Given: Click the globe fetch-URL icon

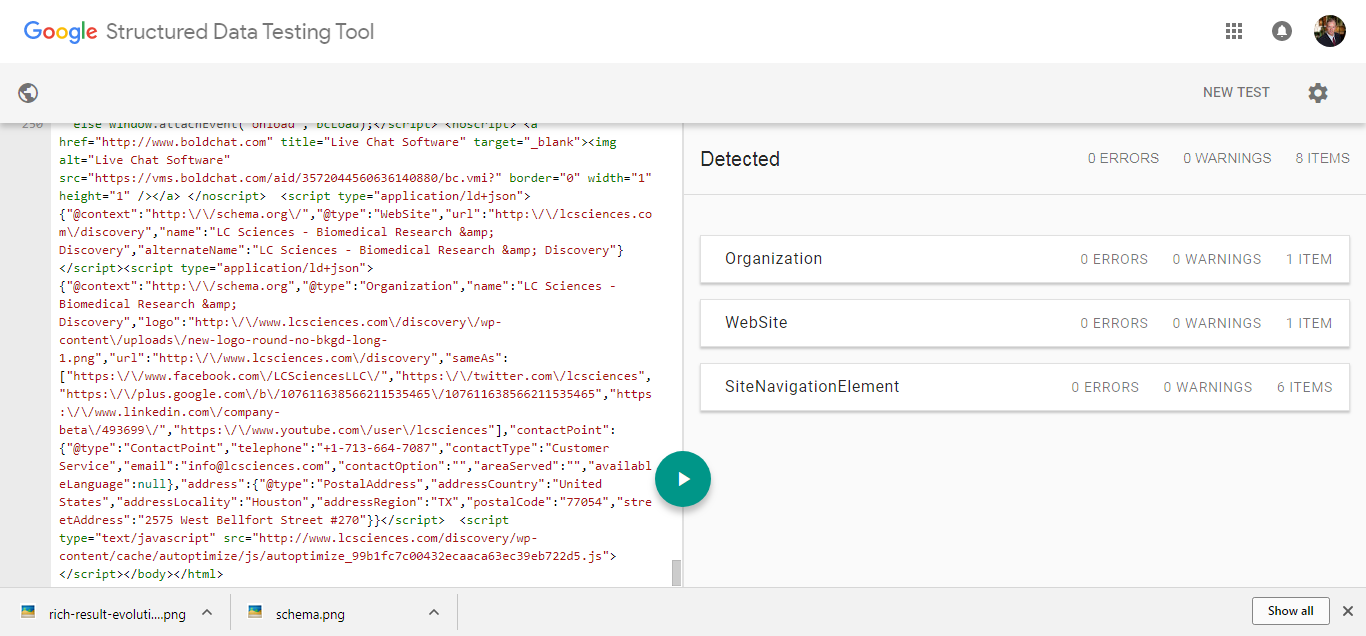Looking at the screenshot, I should 28,93.
